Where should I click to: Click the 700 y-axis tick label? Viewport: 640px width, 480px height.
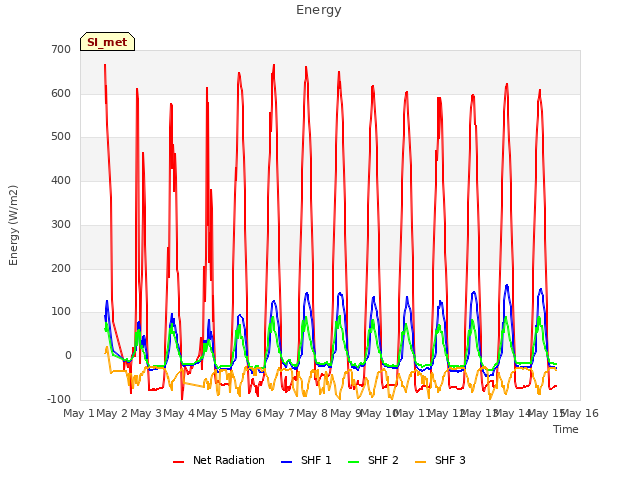(61, 50)
